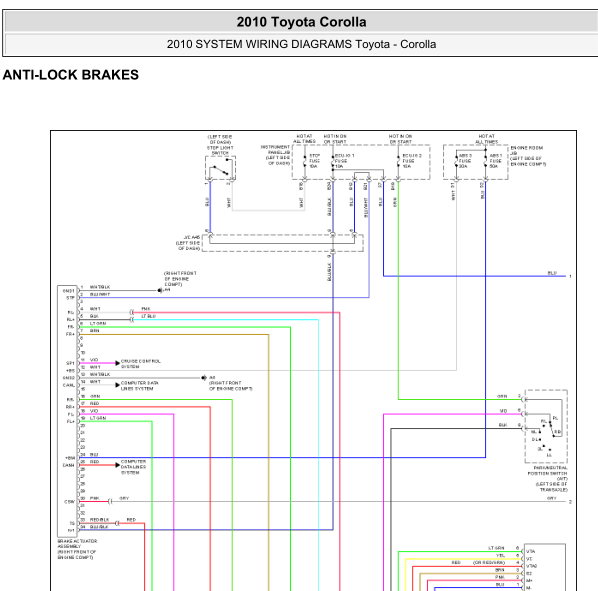Click 'BRN' wire label at pin 7

point(95,331)
